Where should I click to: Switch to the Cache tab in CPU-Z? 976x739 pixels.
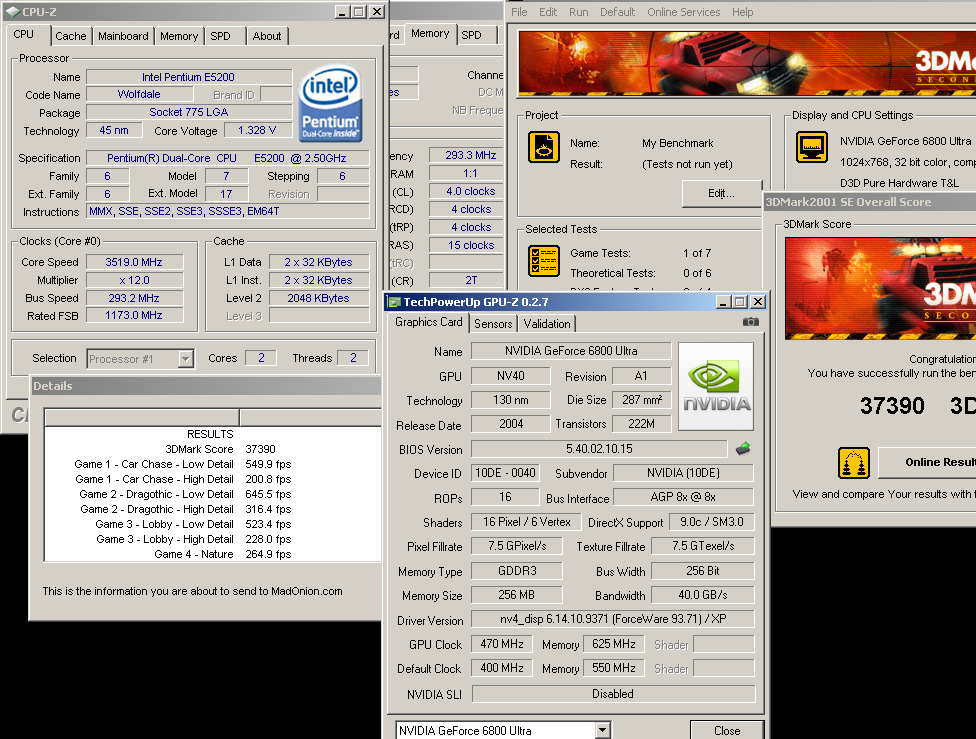tap(71, 36)
